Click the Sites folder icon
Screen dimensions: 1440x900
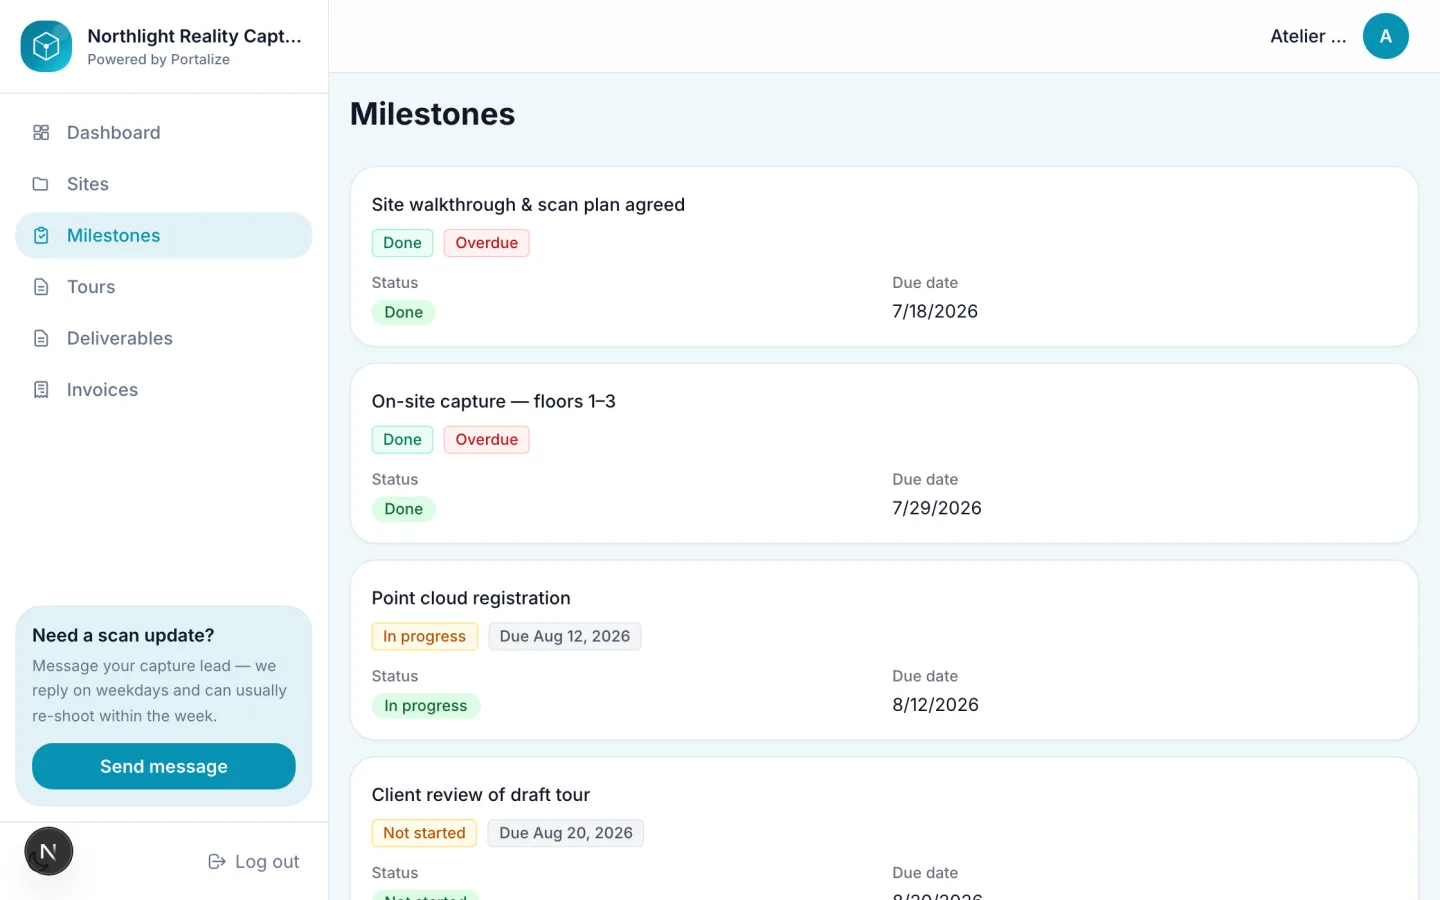click(41, 184)
